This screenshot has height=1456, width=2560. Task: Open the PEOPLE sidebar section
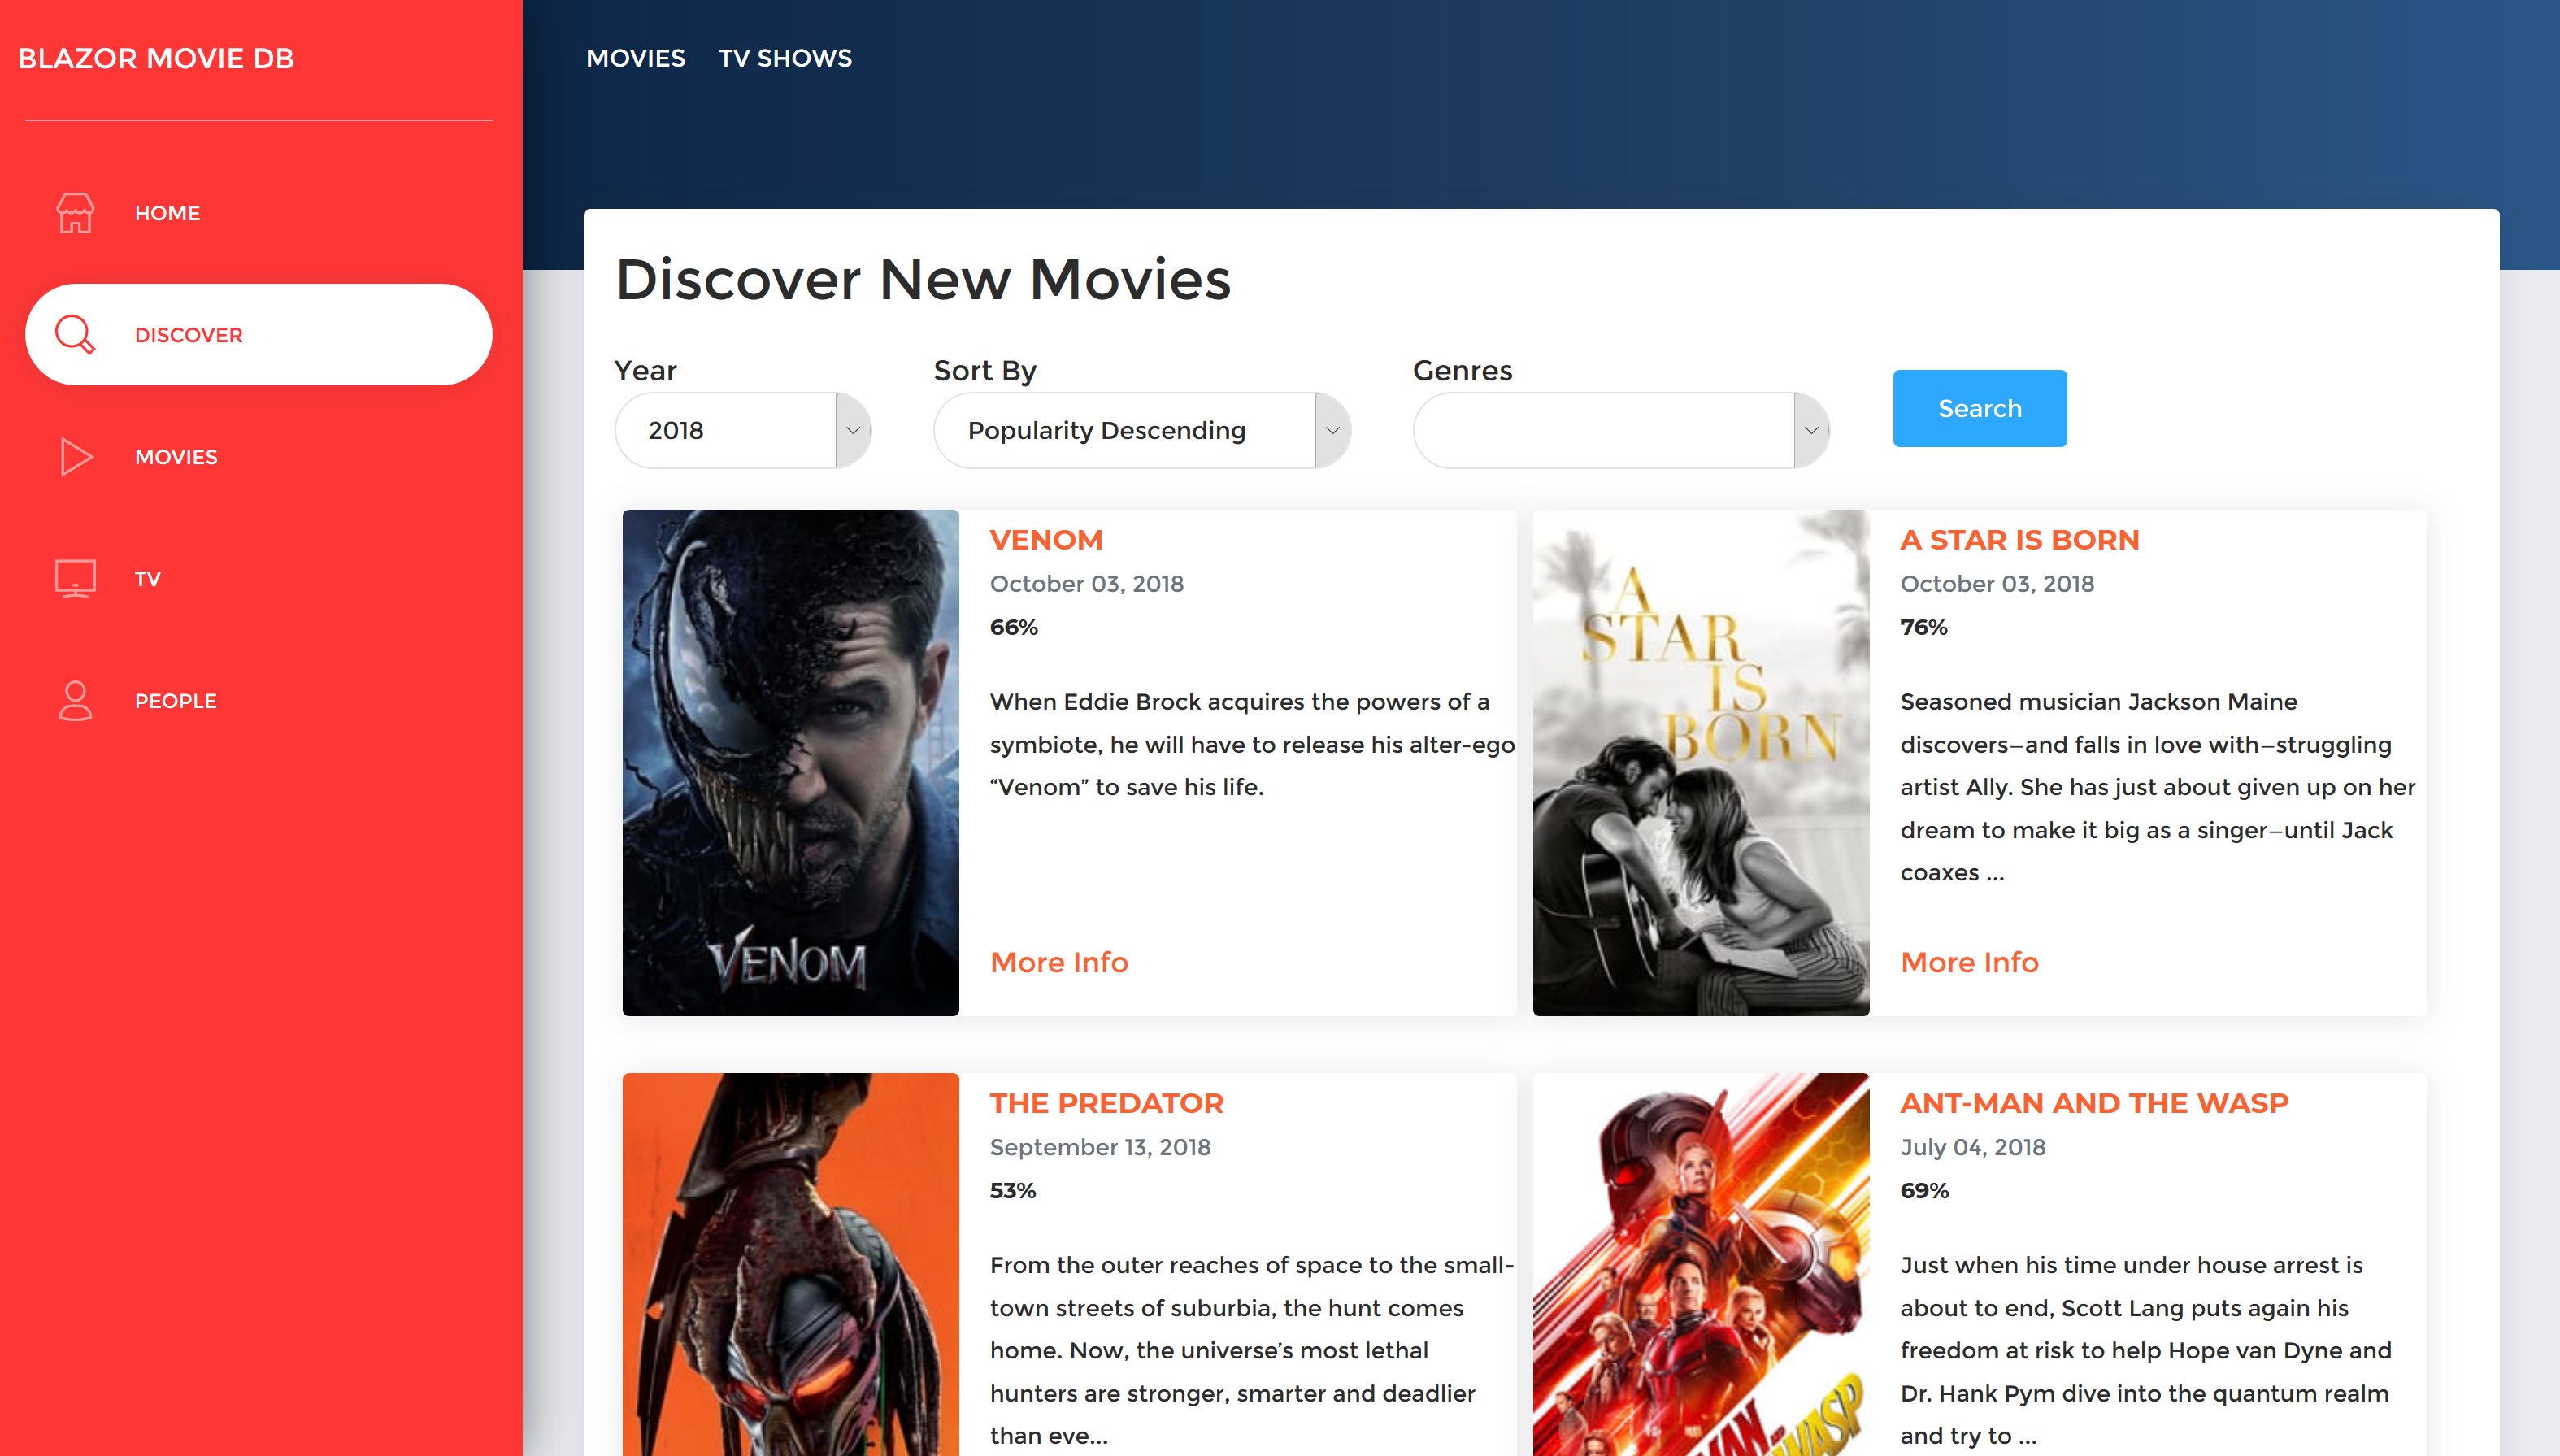pyautogui.click(x=258, y=701)
